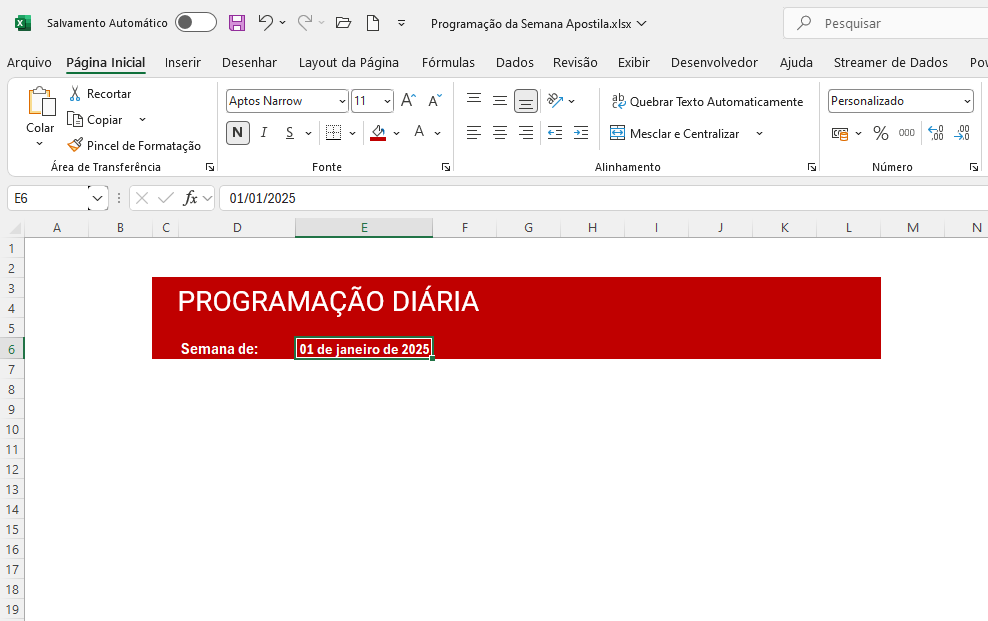Cut selection with Recortar

click(100, 94)
